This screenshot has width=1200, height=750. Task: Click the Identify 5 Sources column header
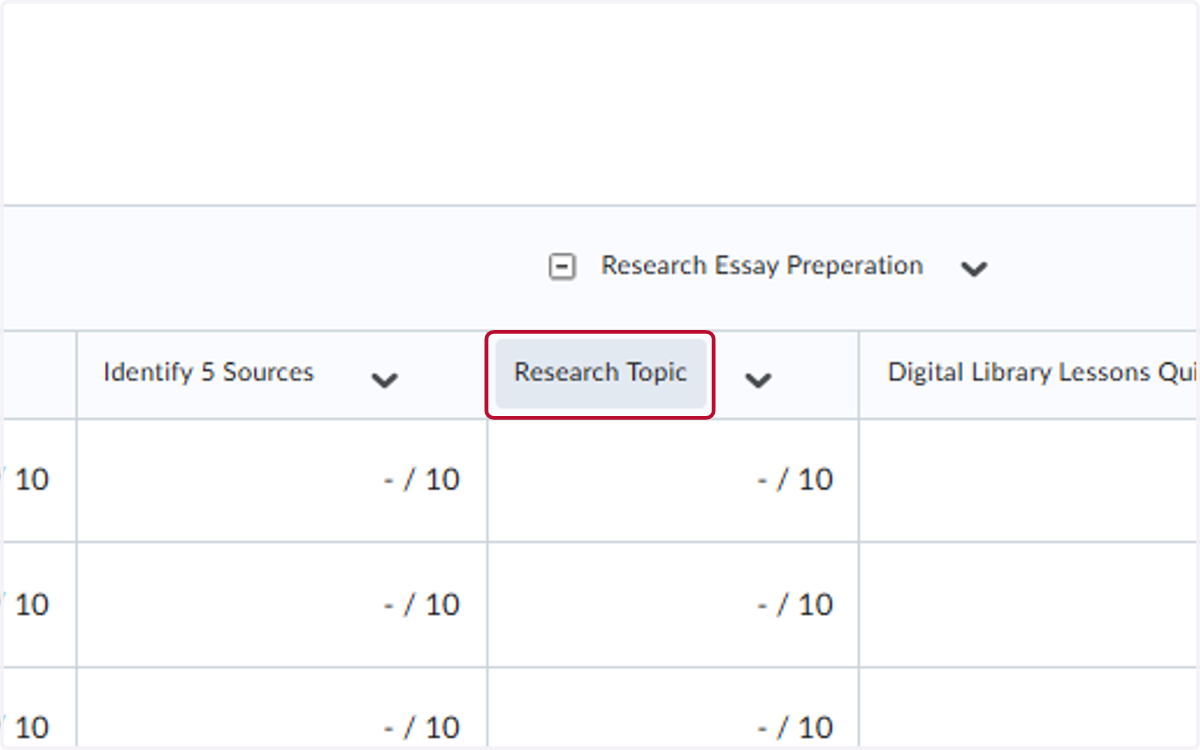pyautogui.click(x=208, y=373)
